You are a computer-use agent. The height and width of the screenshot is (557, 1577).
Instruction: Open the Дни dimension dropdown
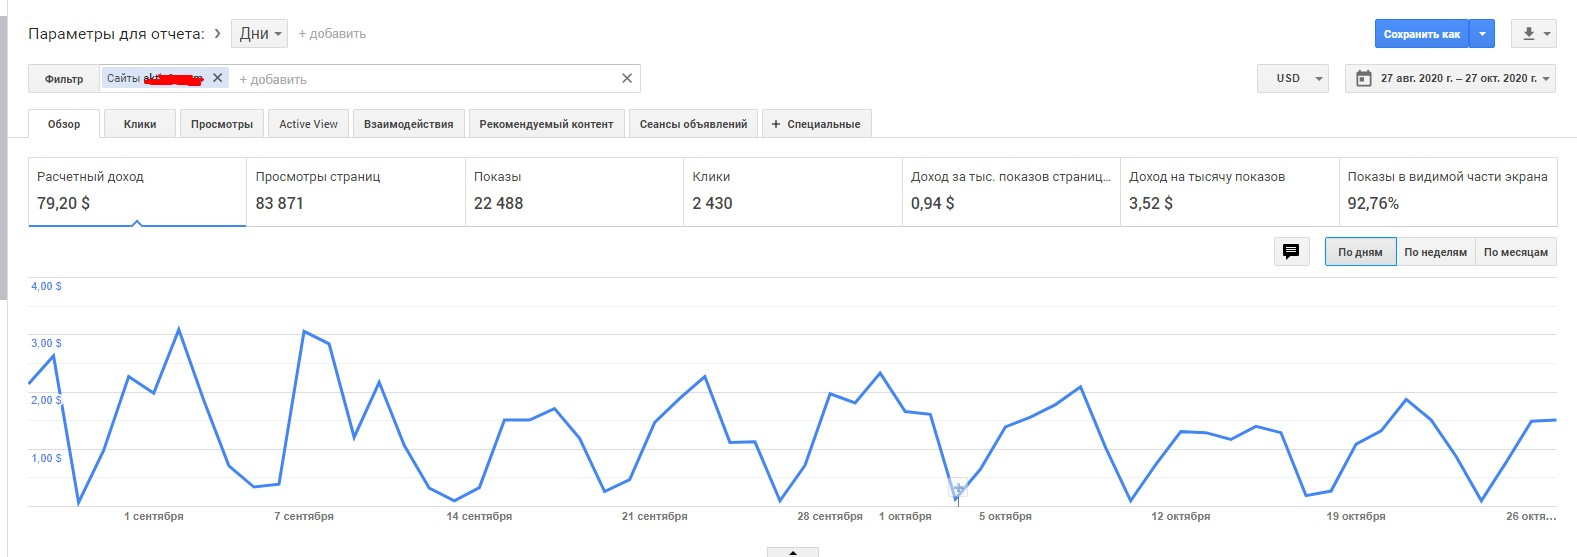click(259, 33)
